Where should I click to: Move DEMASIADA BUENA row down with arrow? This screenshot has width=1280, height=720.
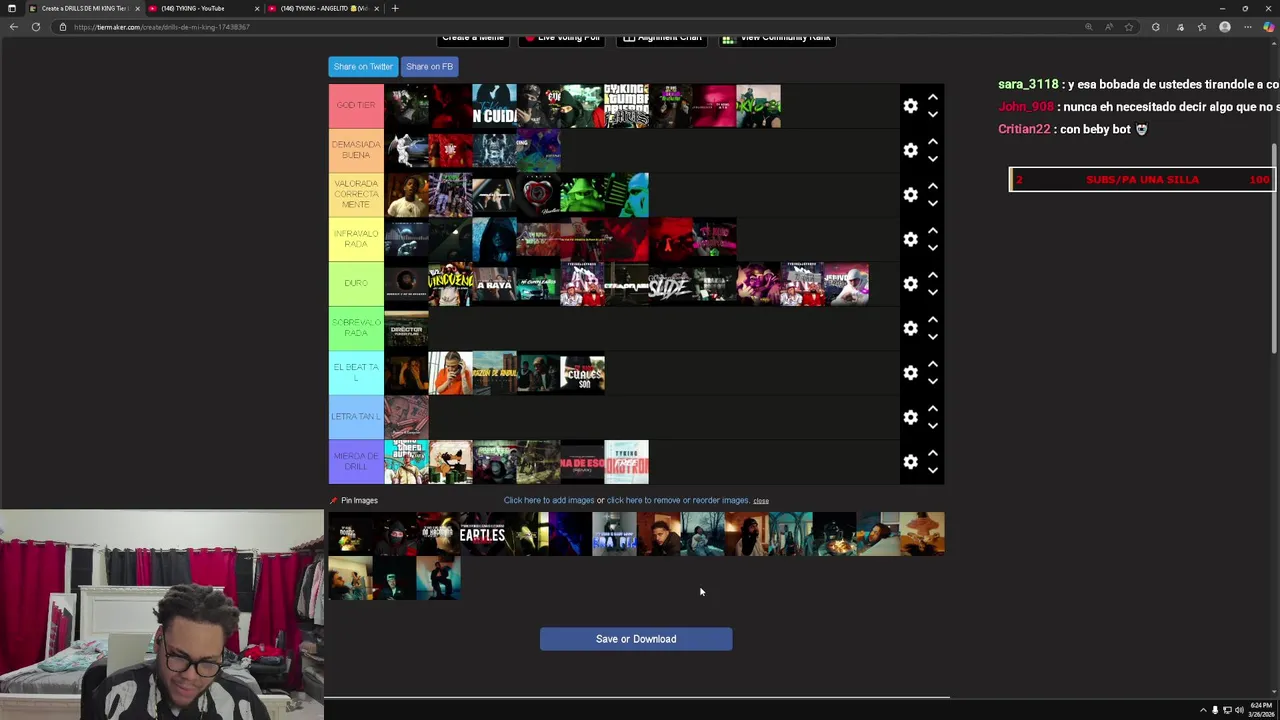point(932,158)
